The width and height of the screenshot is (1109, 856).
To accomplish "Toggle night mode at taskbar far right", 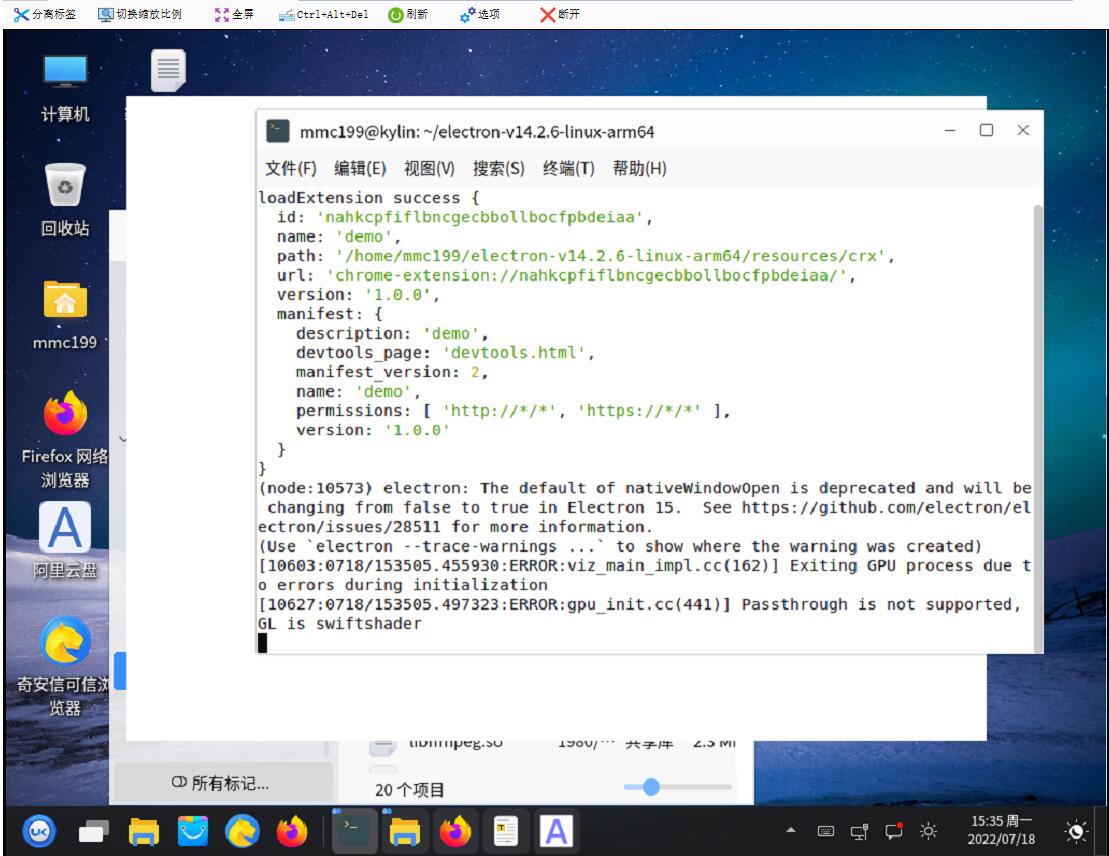I will [1076, 831].
